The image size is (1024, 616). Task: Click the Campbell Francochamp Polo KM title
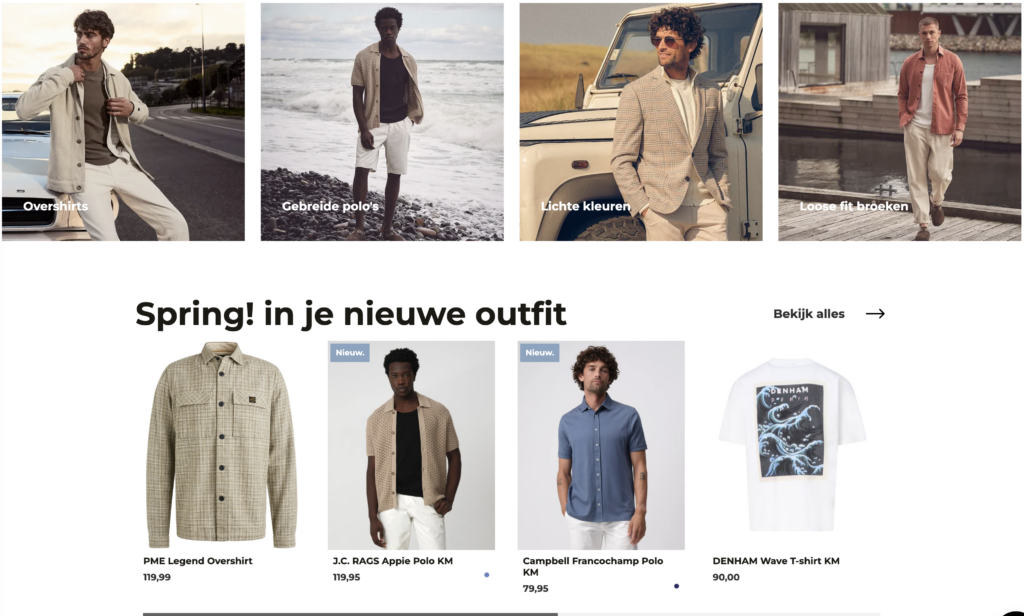[x=592, y=566]
